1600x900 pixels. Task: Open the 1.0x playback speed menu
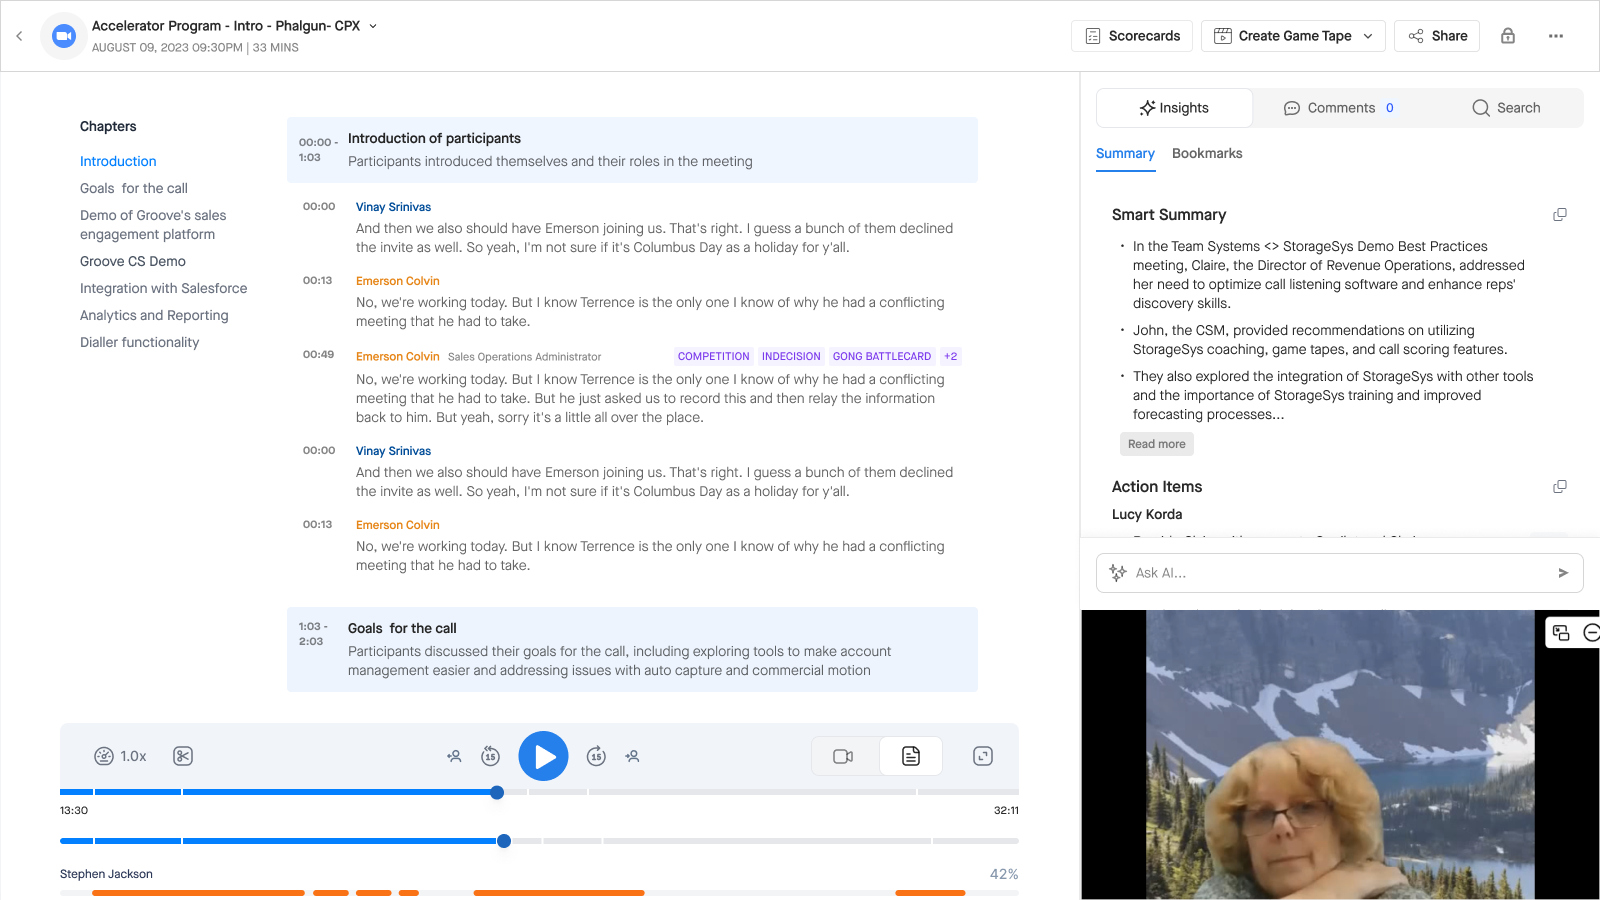[x=120, y=756]
